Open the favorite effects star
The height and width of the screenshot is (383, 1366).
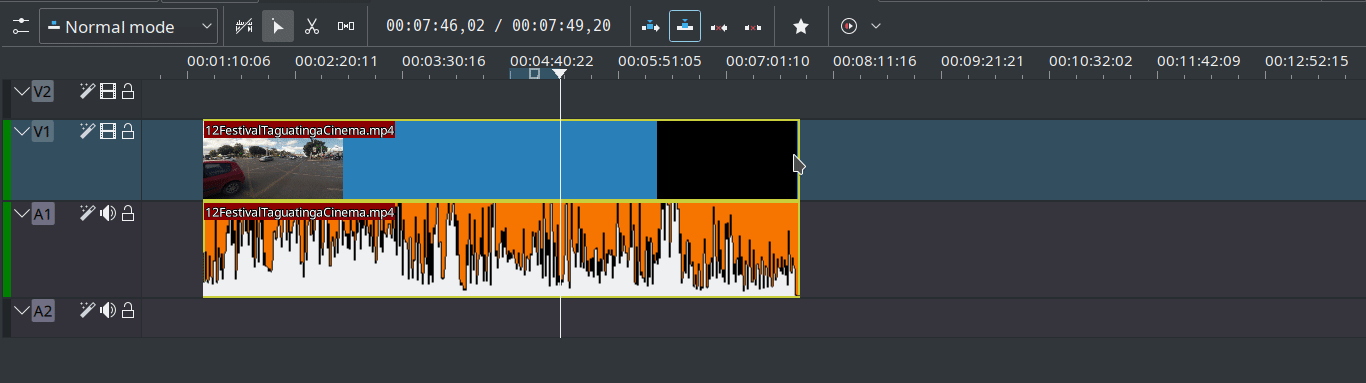[x=800, y=27]
